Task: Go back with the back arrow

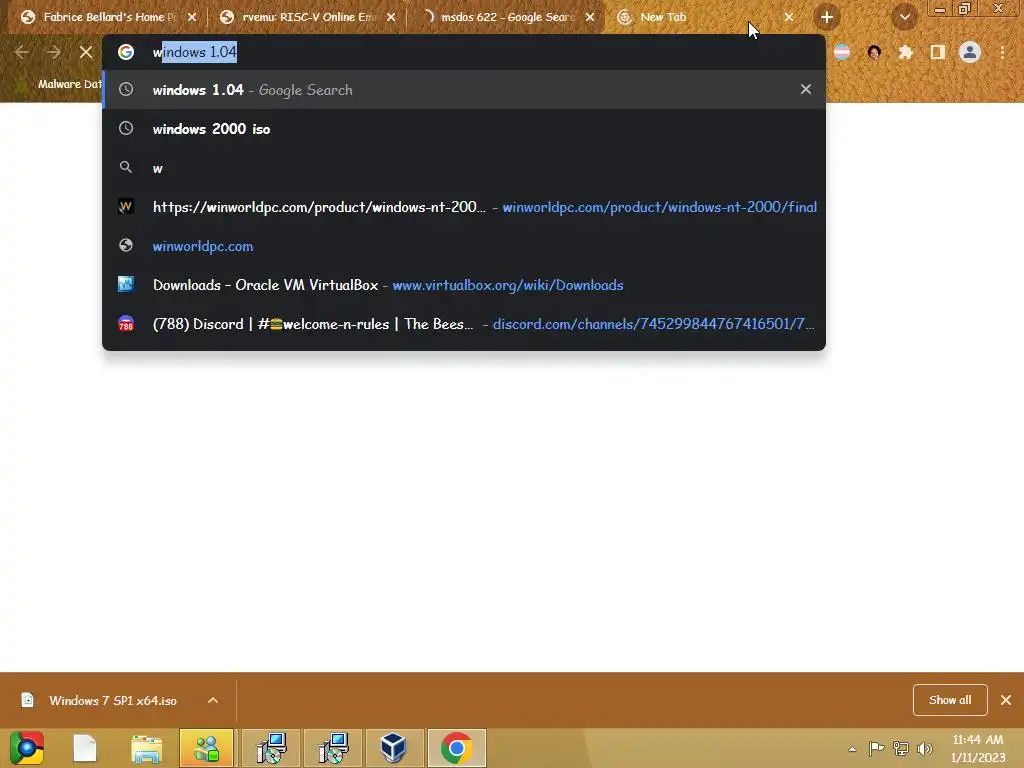Action: coord(21,52)
